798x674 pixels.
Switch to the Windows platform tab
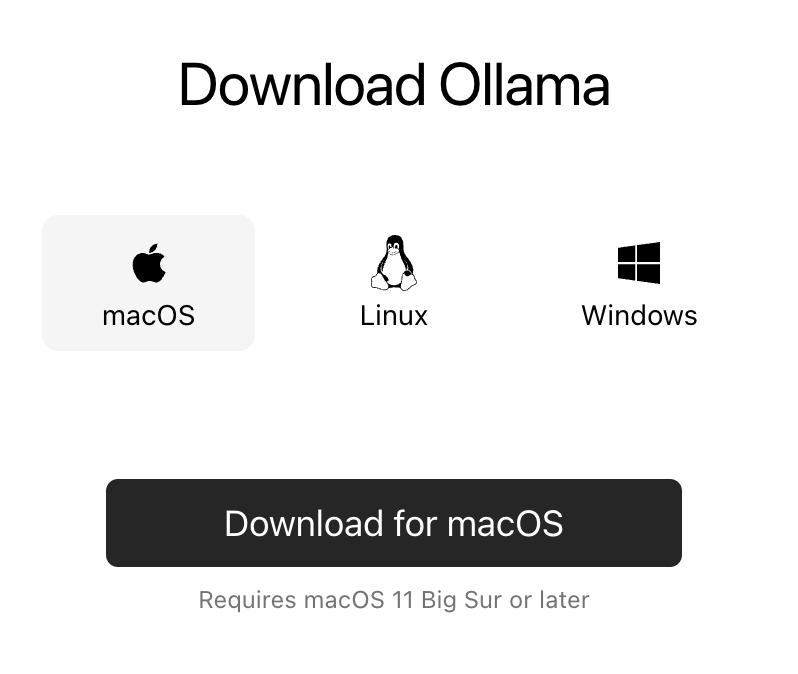point(639,283)
